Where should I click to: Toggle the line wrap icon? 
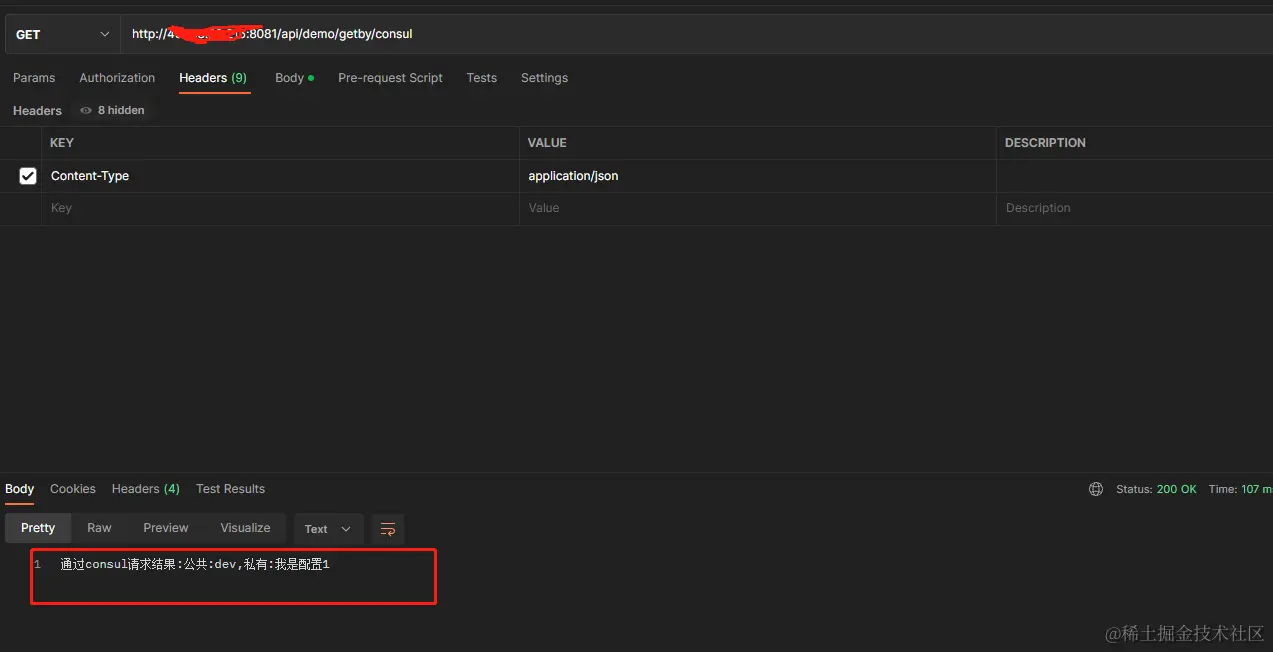[388, 529]
